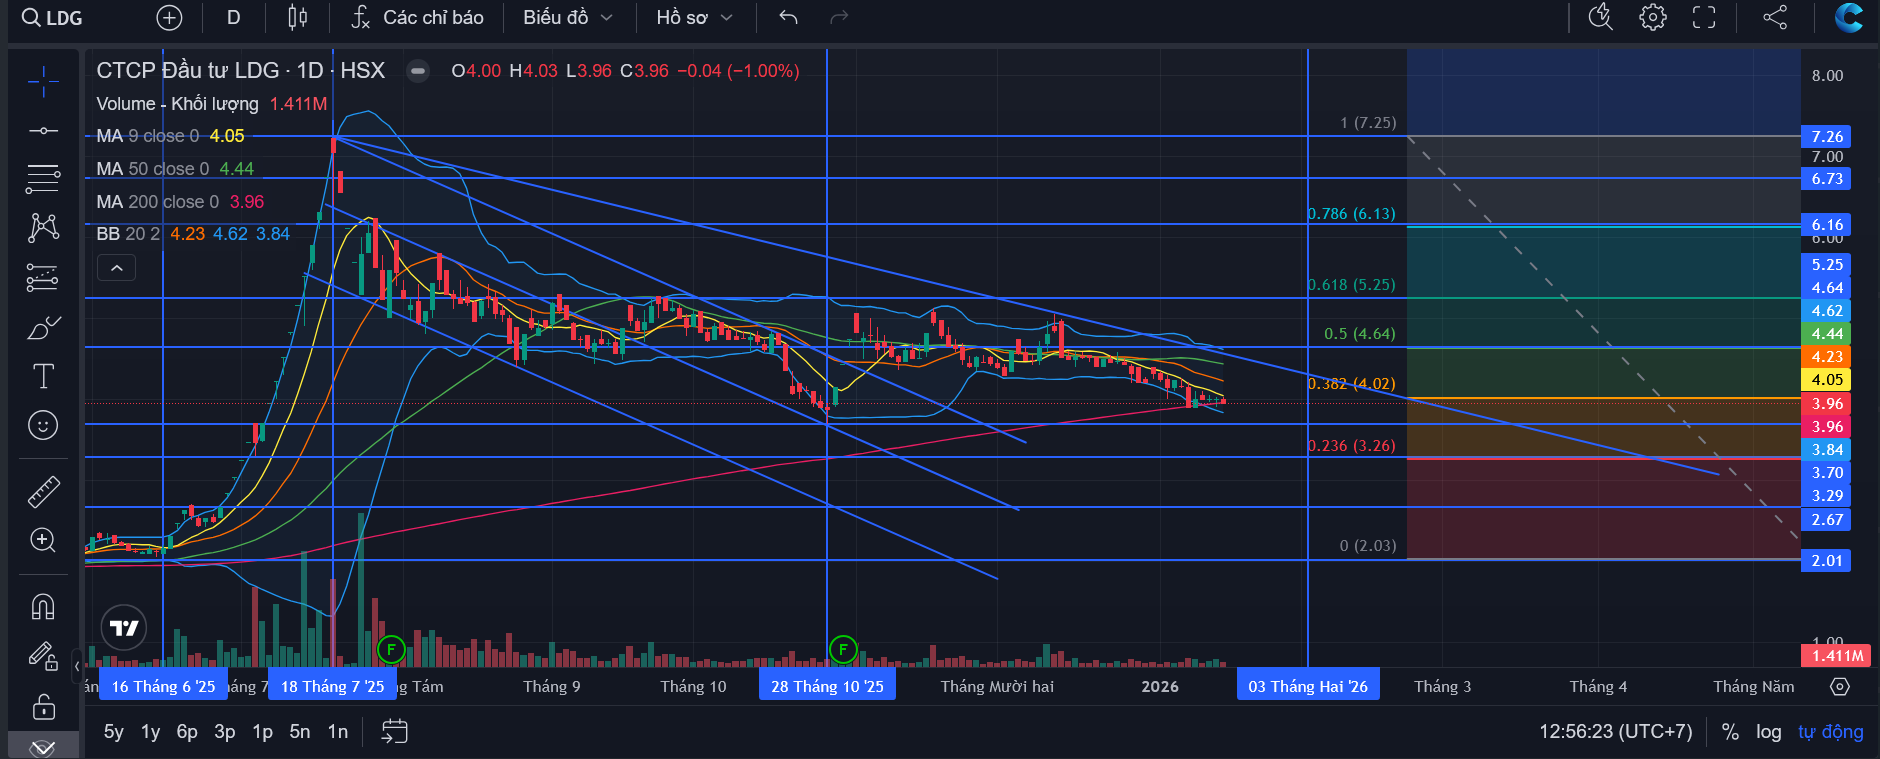Set range to 3p
Screen dimensions: 1880x759
click(x=225, y=732)
